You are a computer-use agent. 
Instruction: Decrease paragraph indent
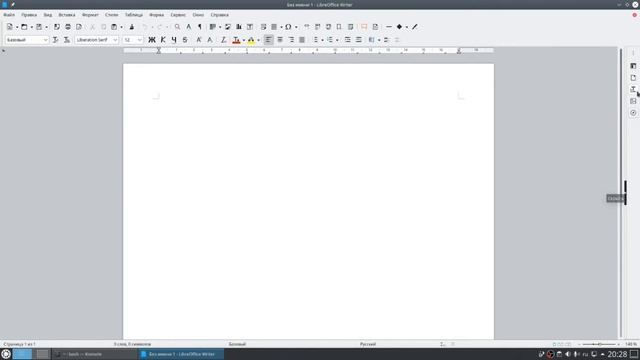pyautogui.click(x=358, y=40)
